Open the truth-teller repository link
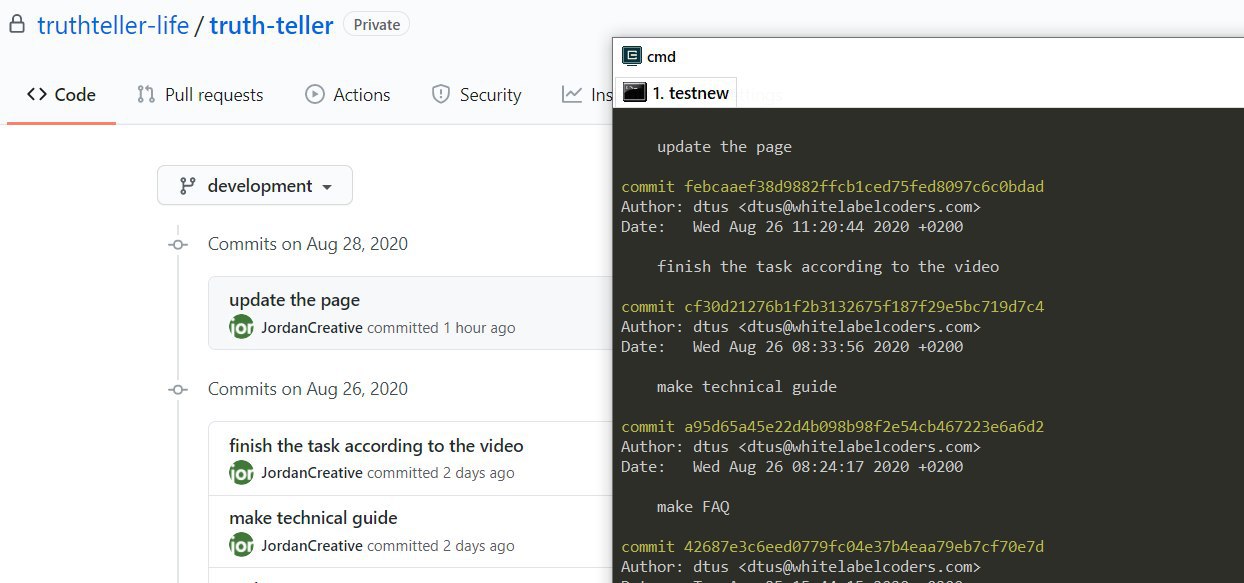Screen dimensions: 1244x583 click(x=271, y=25)
